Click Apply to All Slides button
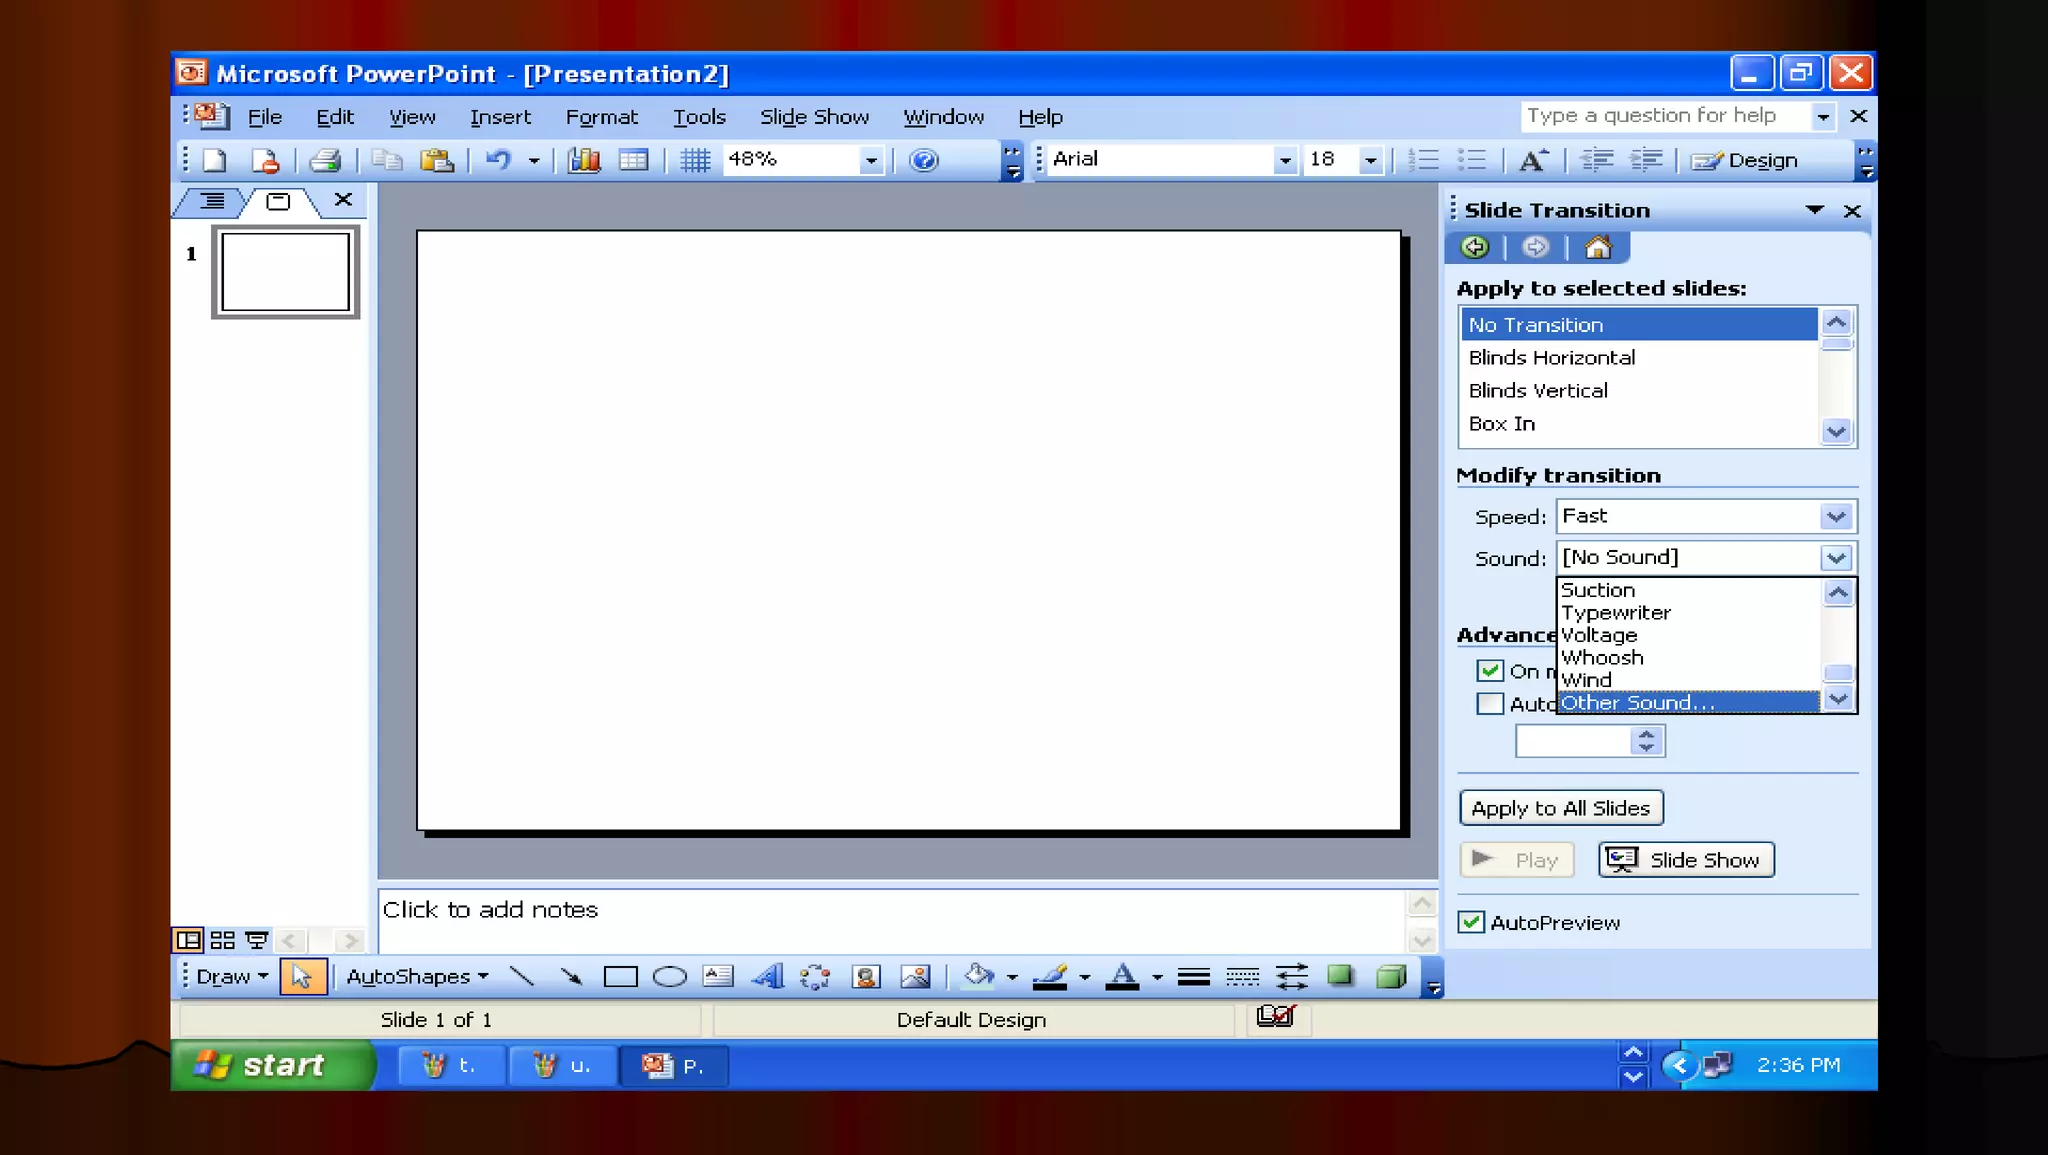Screen dimensions: 2048x1155 pyautogui.click(x=1560, y=808)
